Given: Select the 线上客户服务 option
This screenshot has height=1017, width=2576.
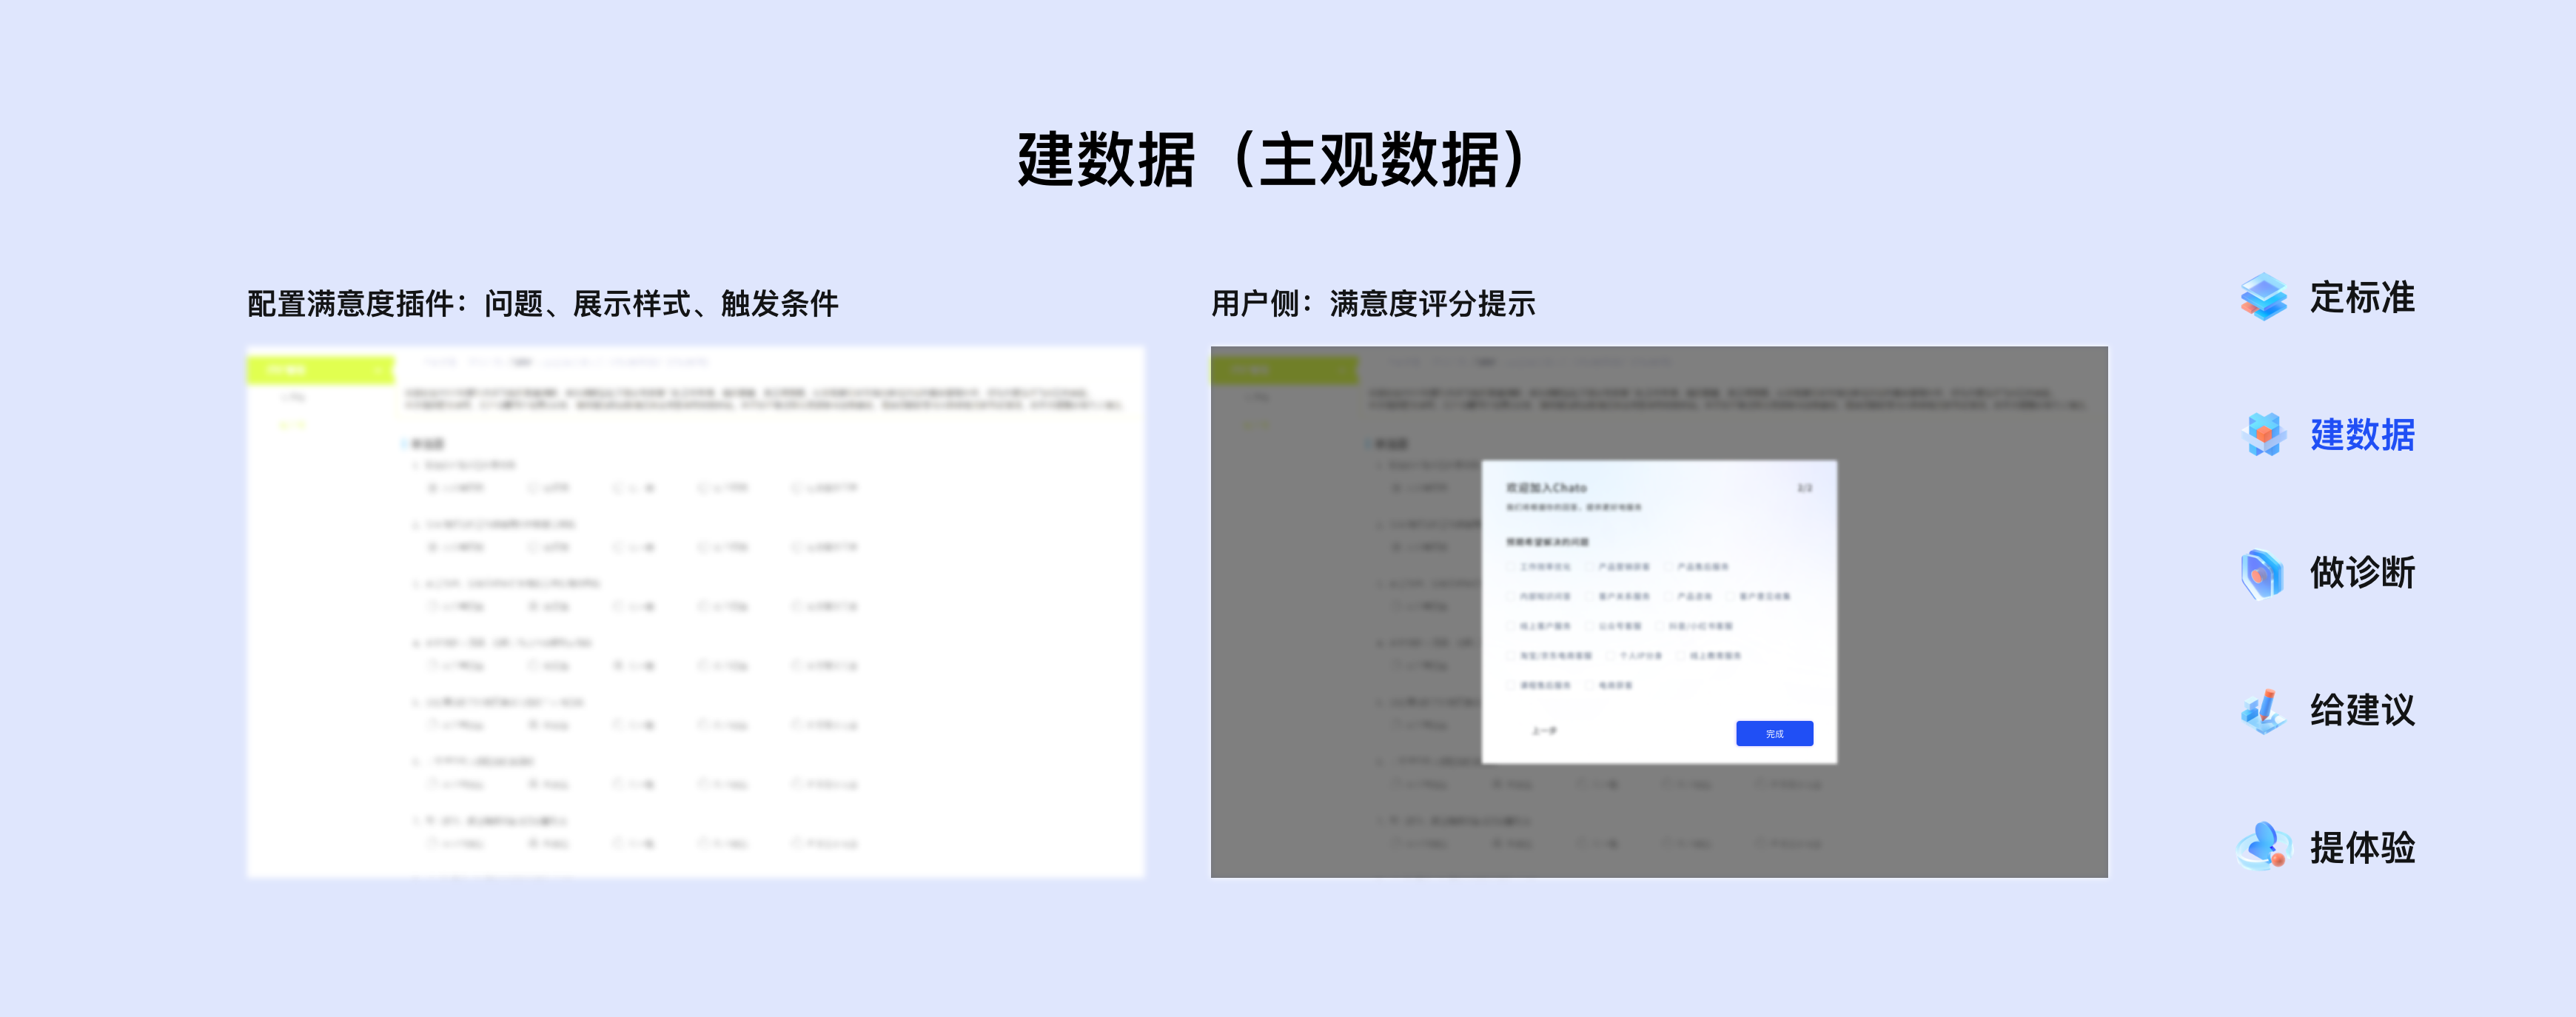Looking at the screenshot, I should (x=1511, y=627).
